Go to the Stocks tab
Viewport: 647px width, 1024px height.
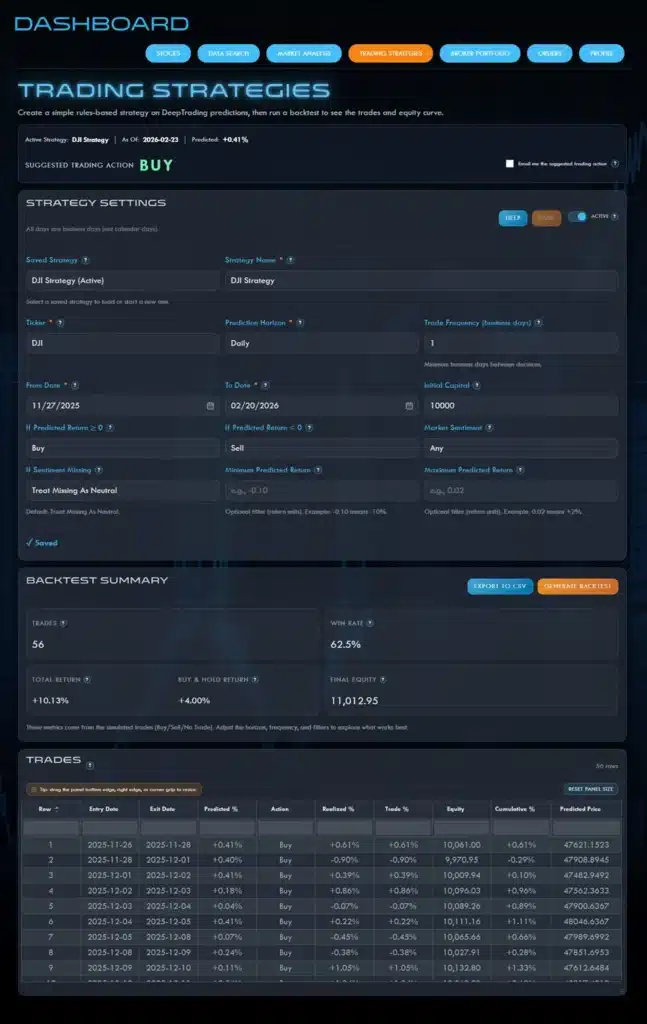coord(168,54)
